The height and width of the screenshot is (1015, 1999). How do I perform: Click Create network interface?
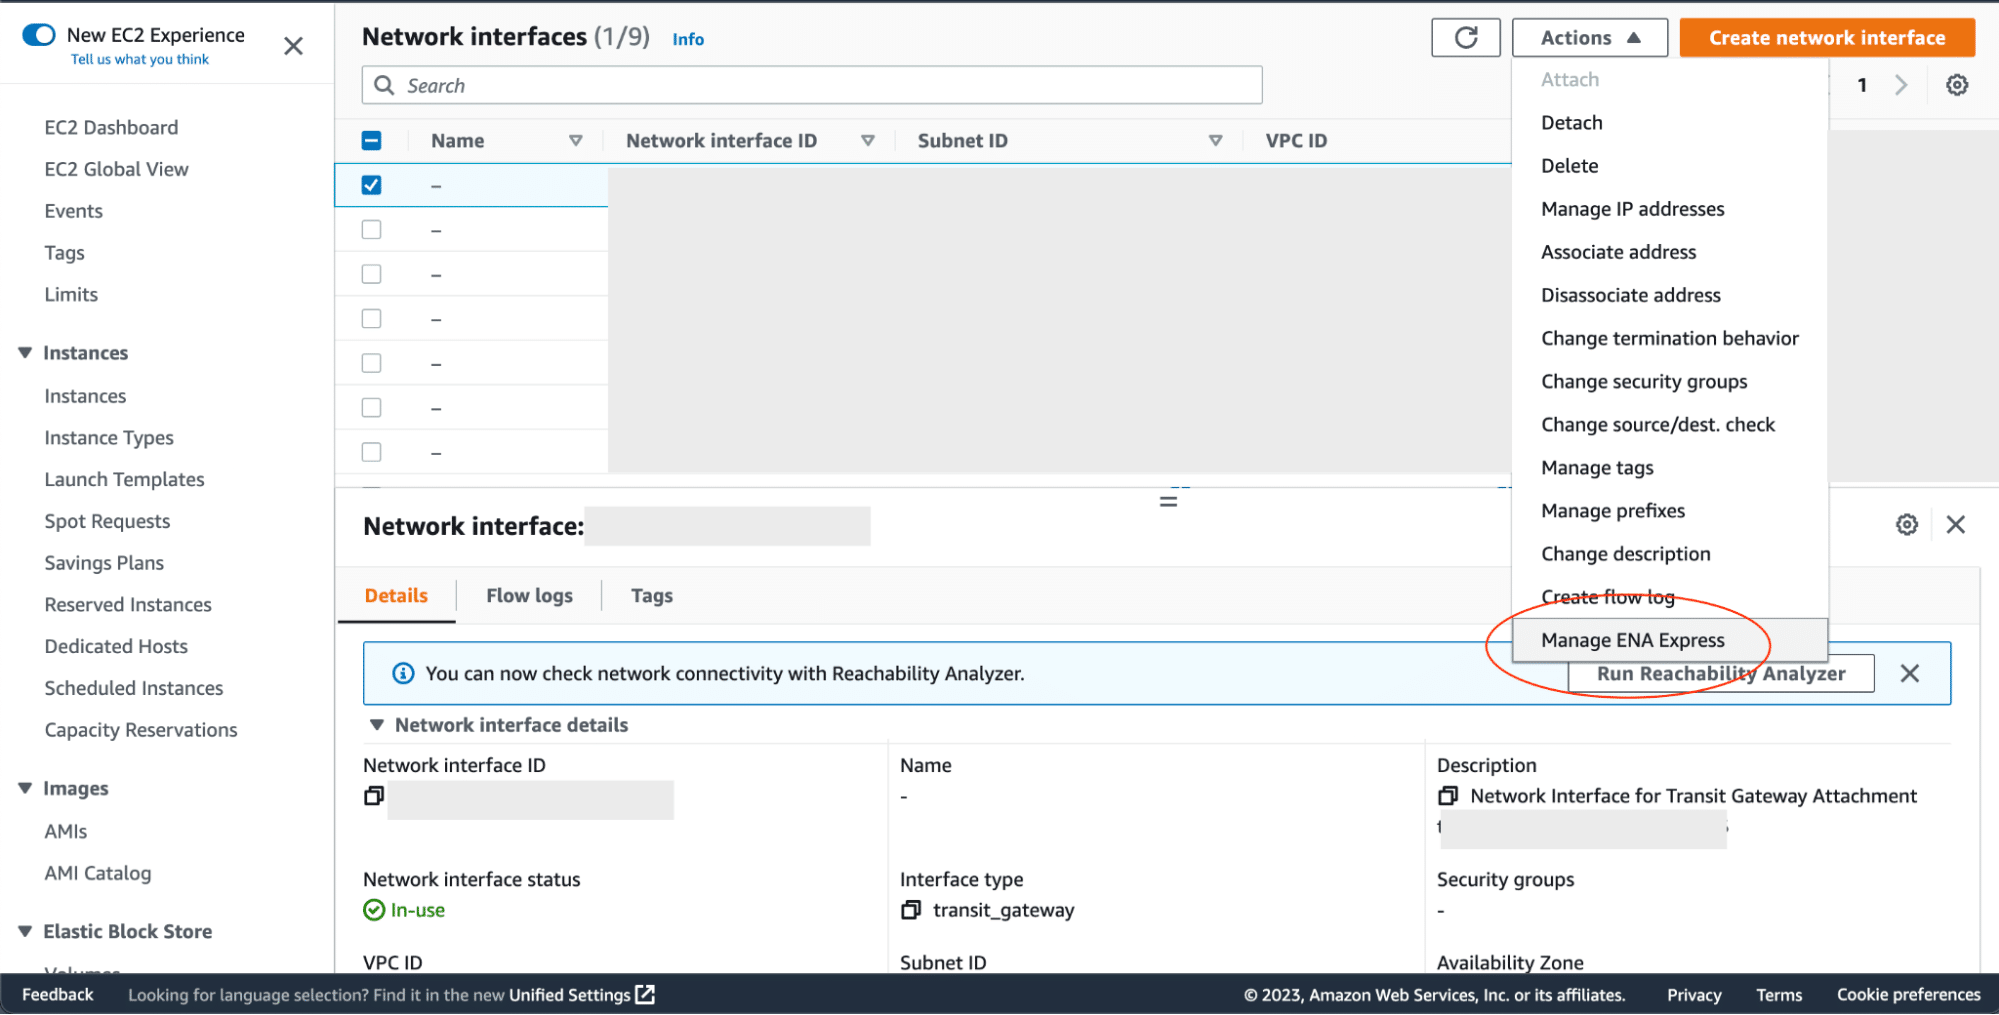point(1825,37)
